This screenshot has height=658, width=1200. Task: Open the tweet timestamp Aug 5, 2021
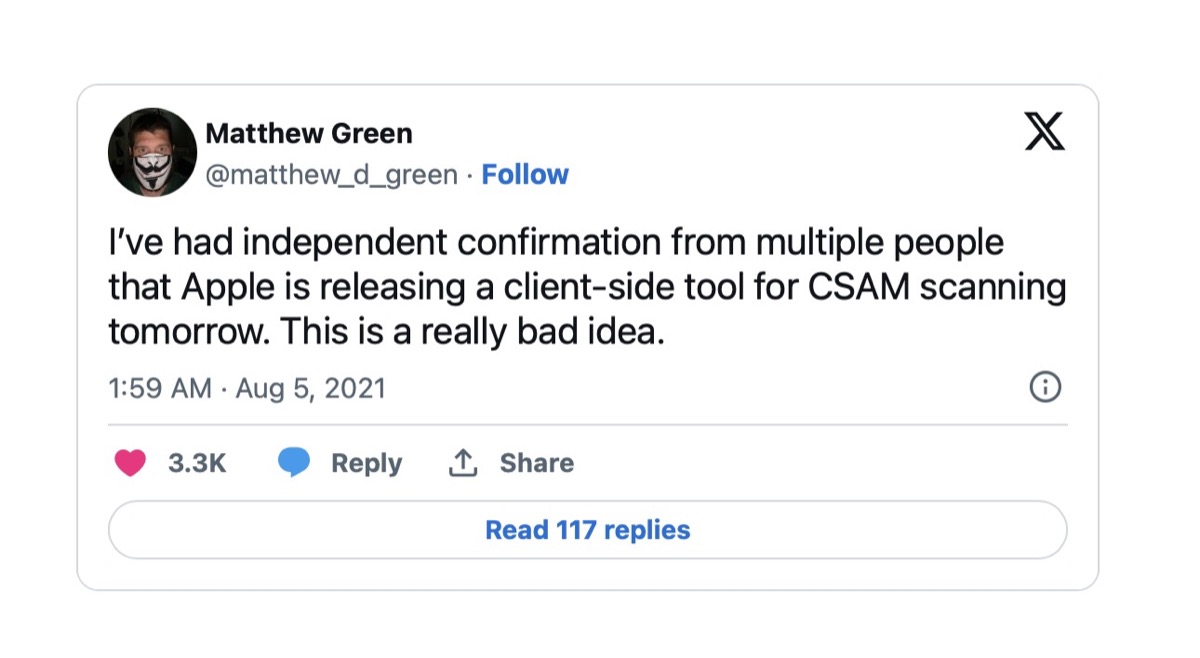(246, 388)
